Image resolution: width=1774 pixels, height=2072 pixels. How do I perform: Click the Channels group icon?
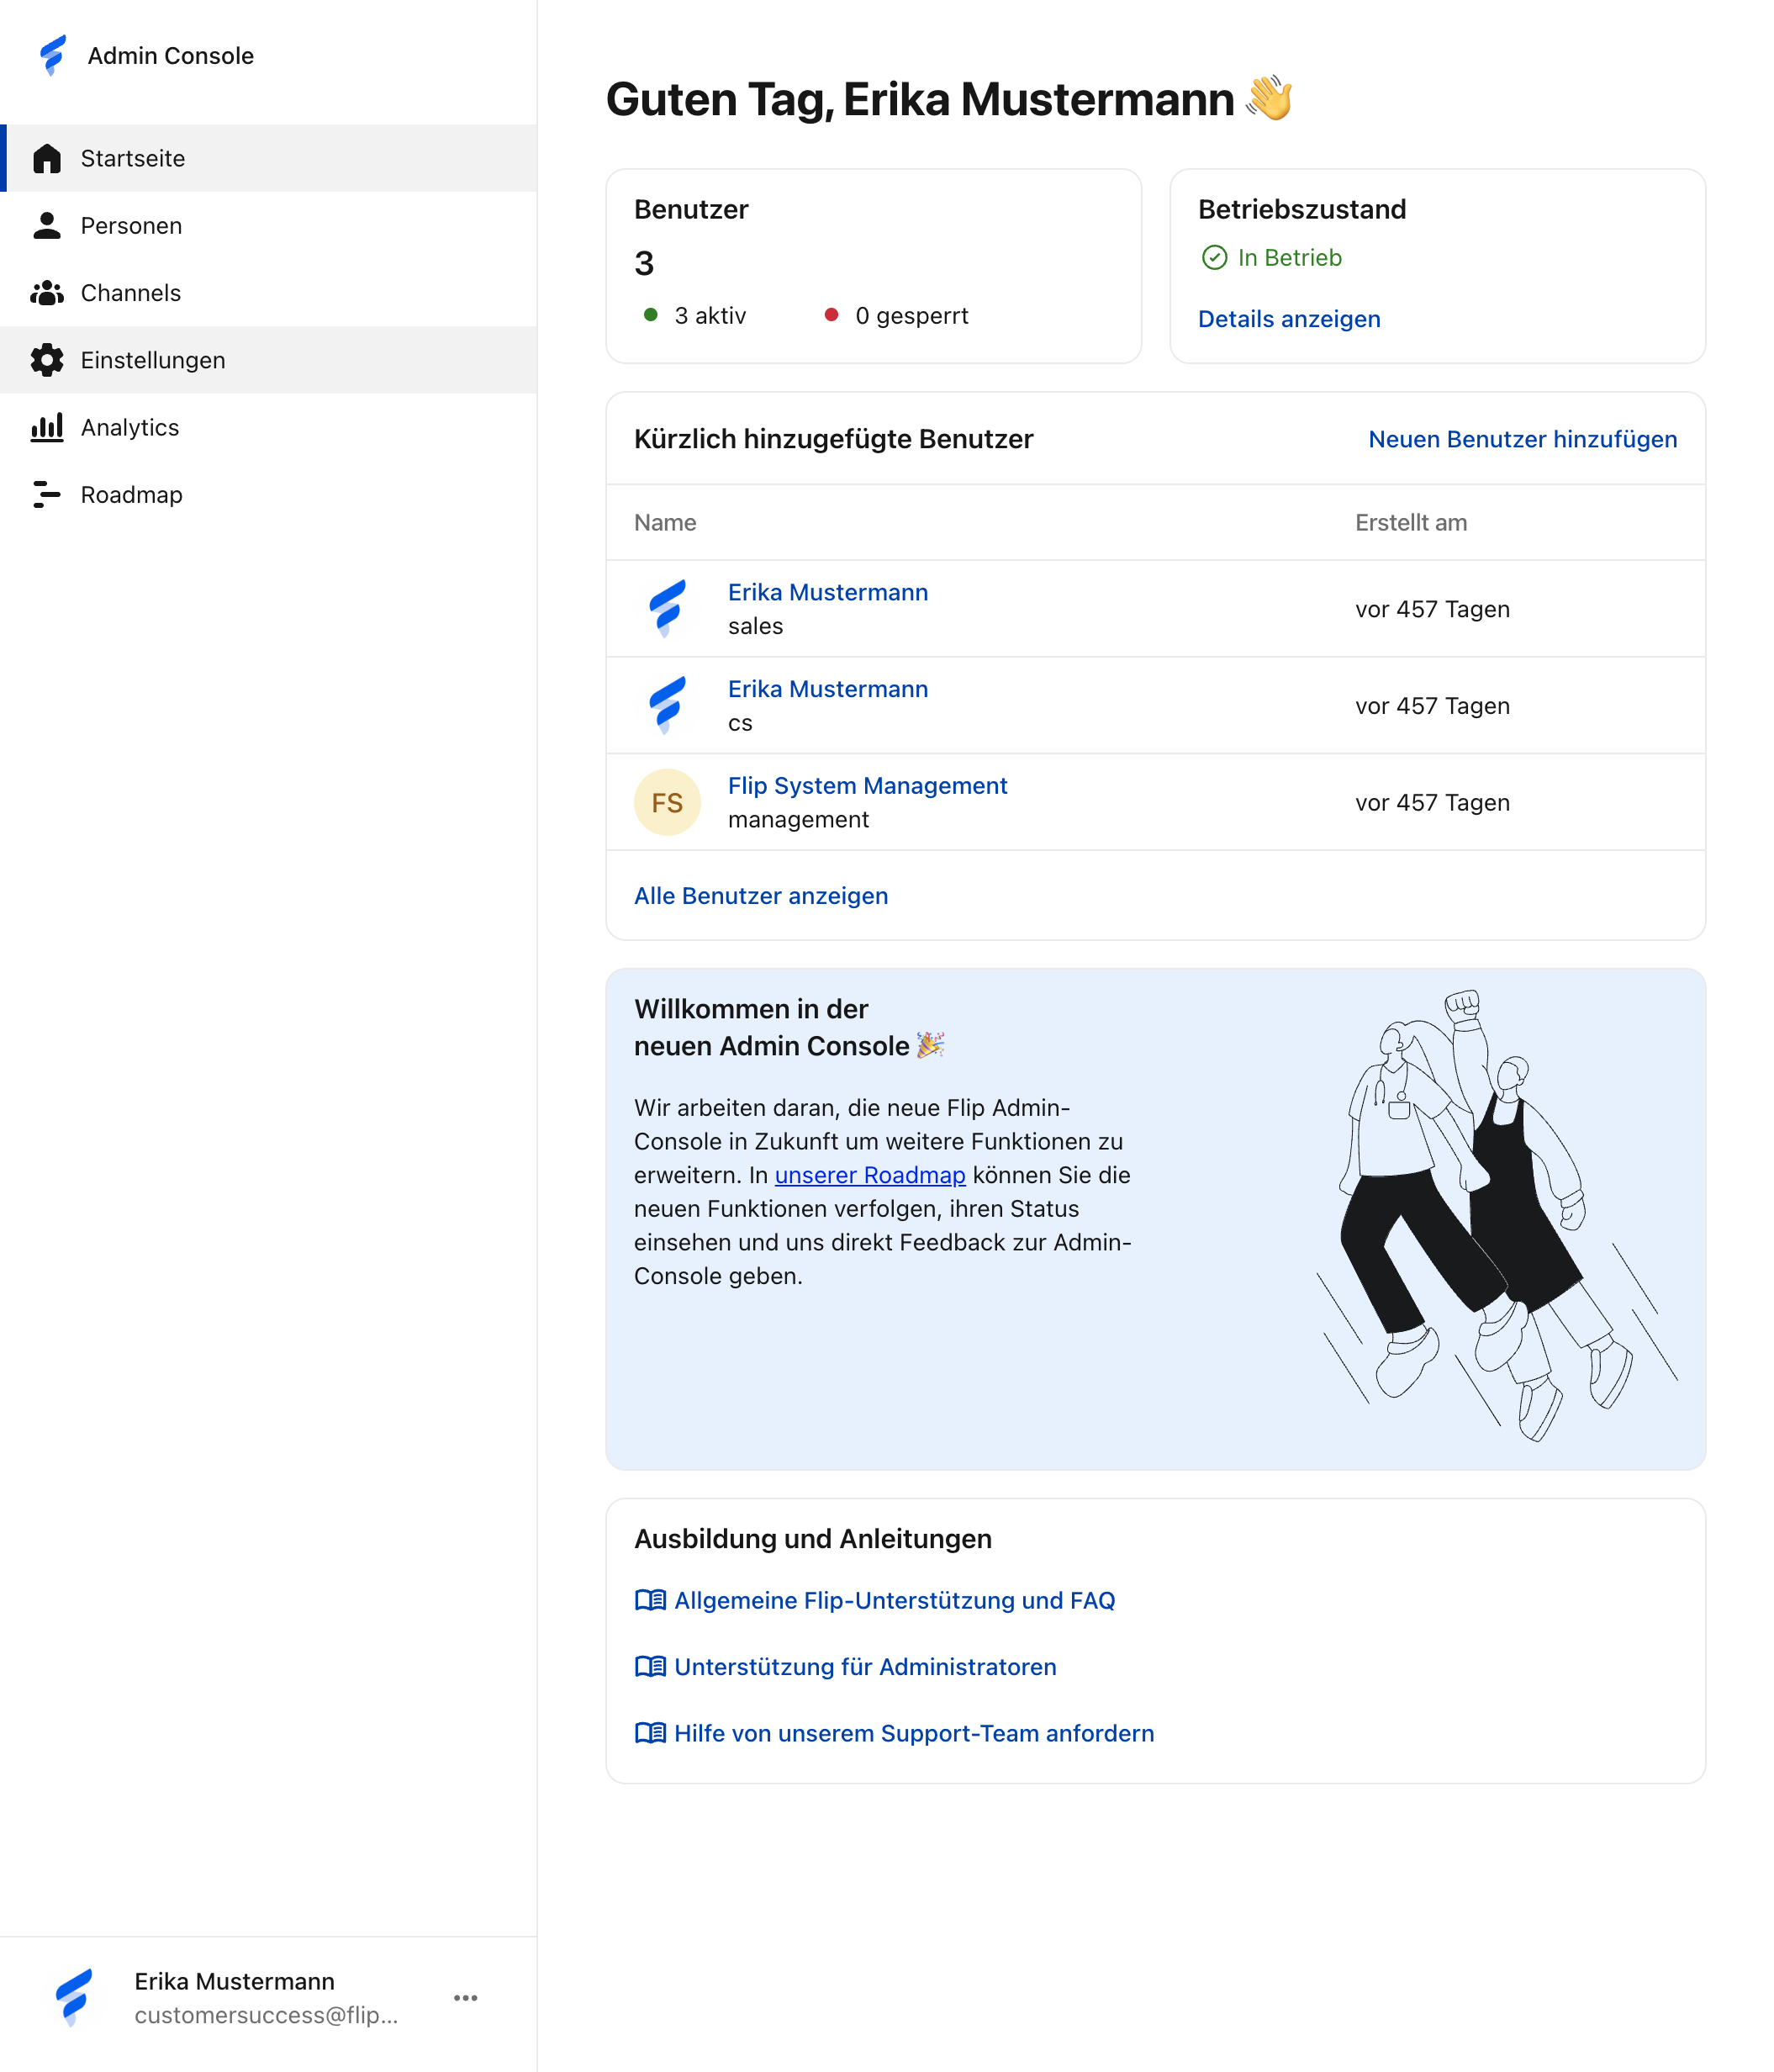click(47, 293)
